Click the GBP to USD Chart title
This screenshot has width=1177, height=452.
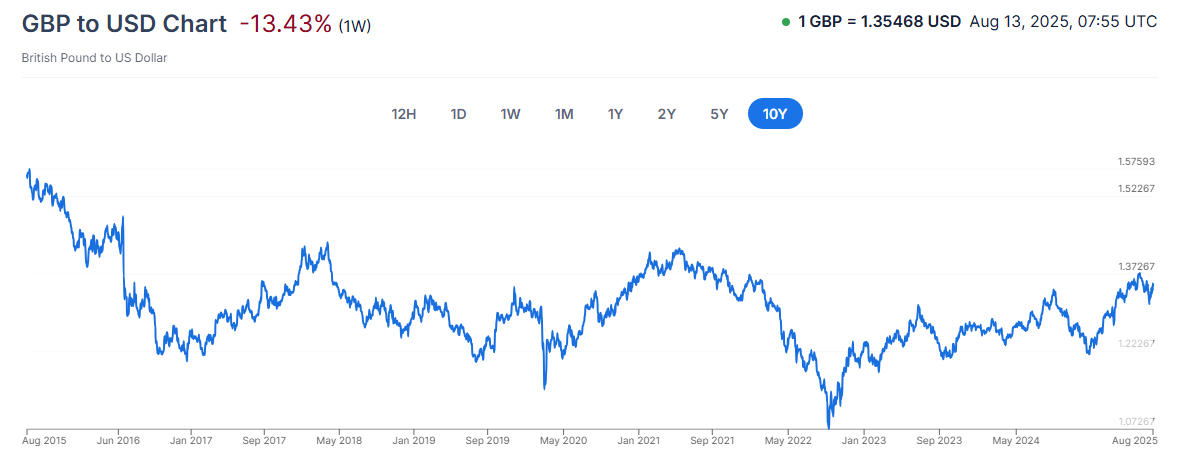[x=124, y=24]
